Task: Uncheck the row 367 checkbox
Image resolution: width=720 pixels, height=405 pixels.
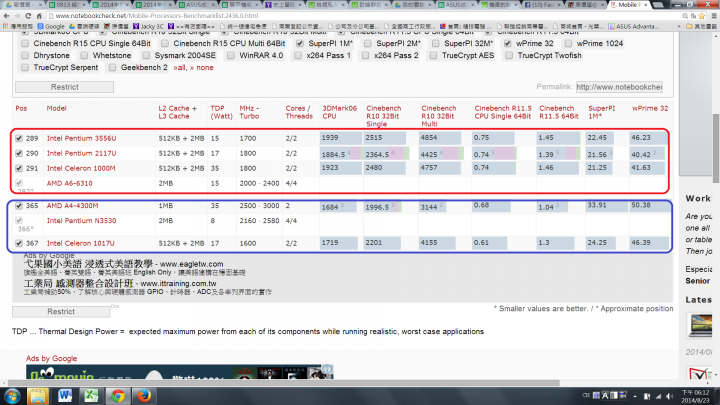Action: (x=19, y=243)
